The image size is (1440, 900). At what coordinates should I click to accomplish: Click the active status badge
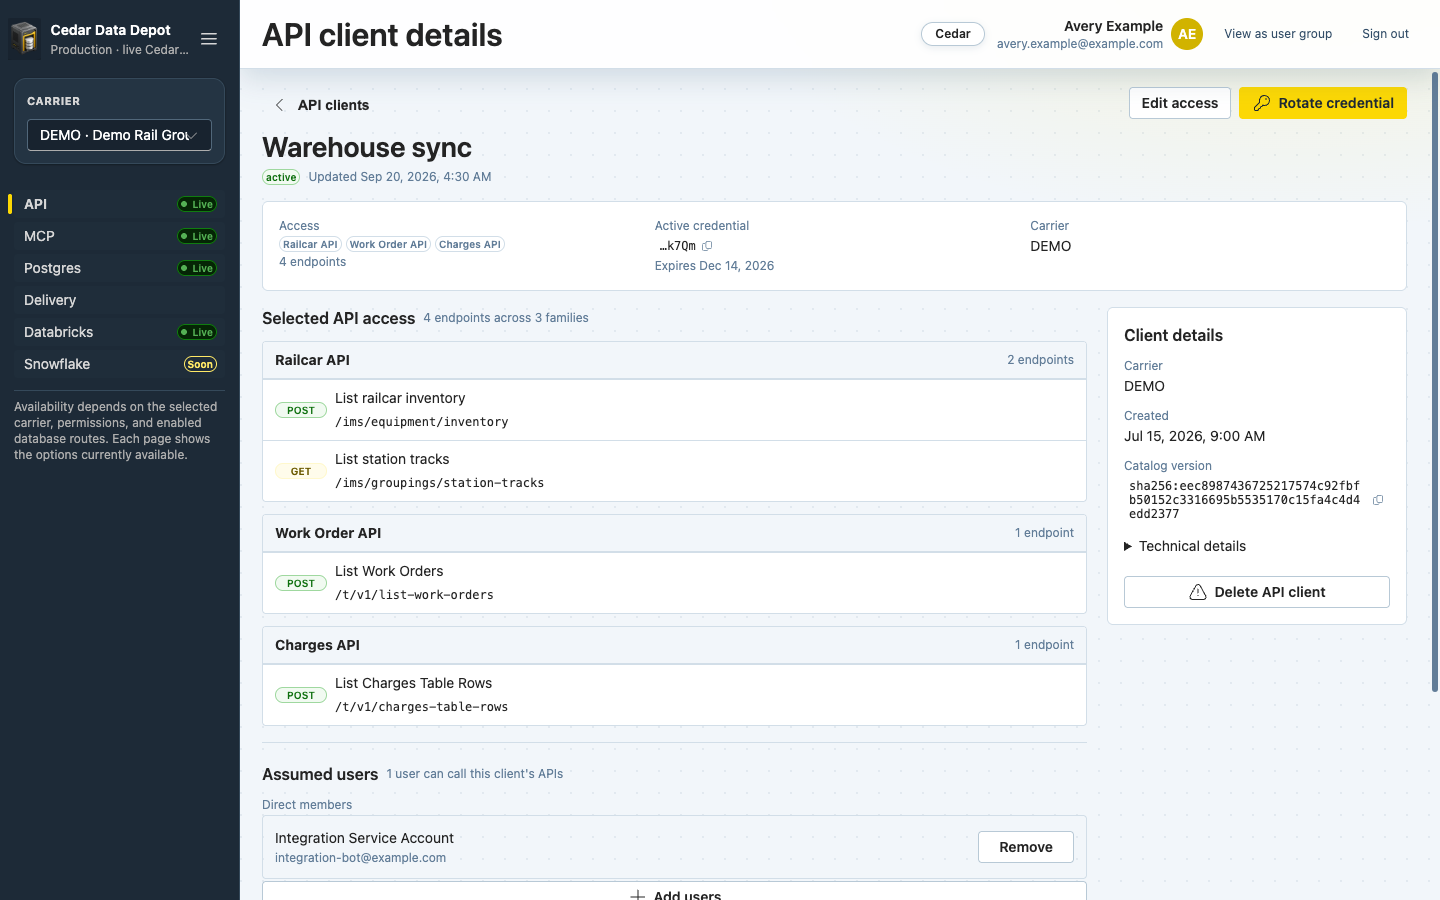click(281, 177)
